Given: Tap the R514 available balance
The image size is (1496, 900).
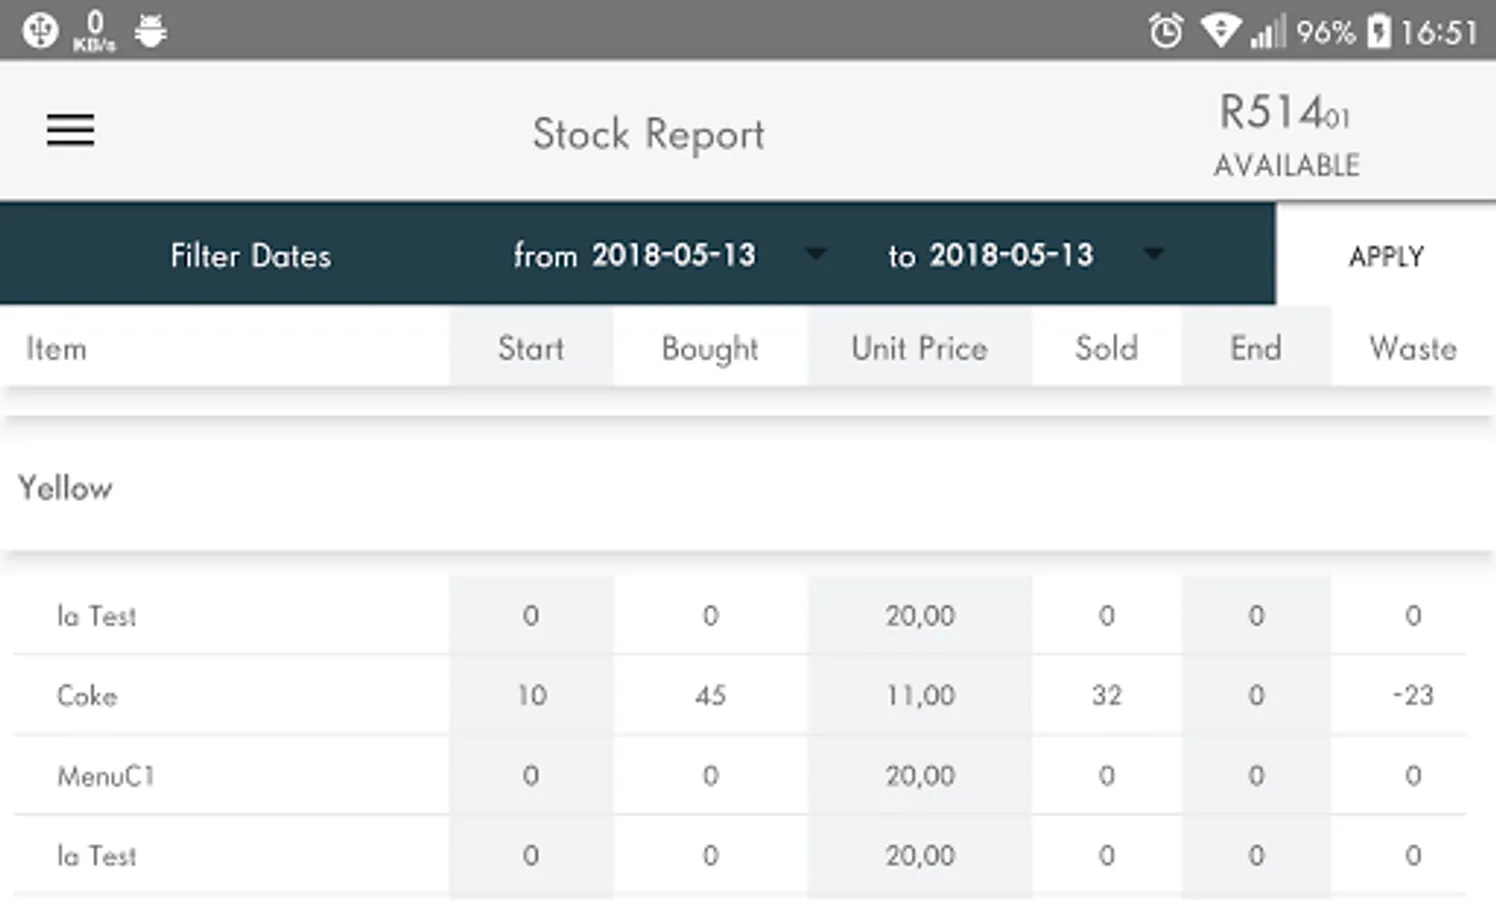Looking at the screenshot, I should pyautogui.click(x=1286, y=134).
